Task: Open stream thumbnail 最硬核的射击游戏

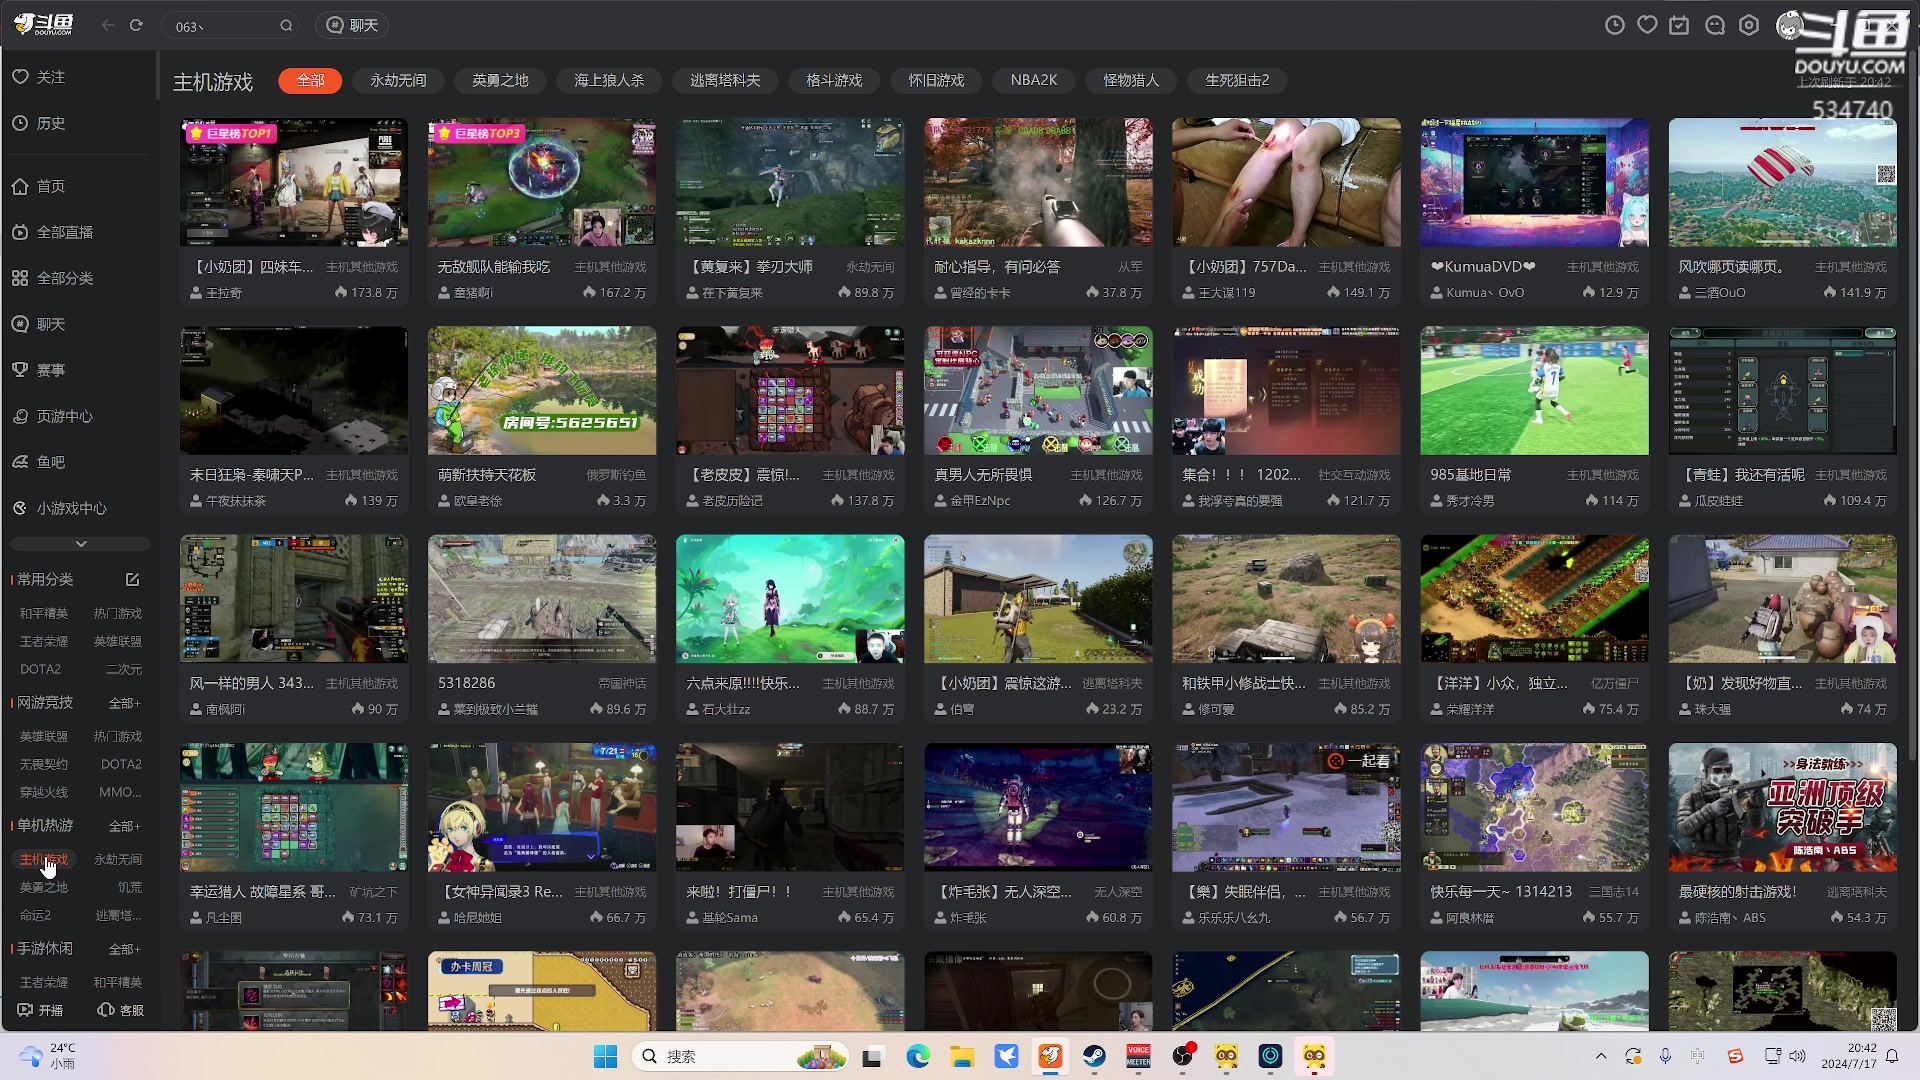Action: [x=1782, y=807]
